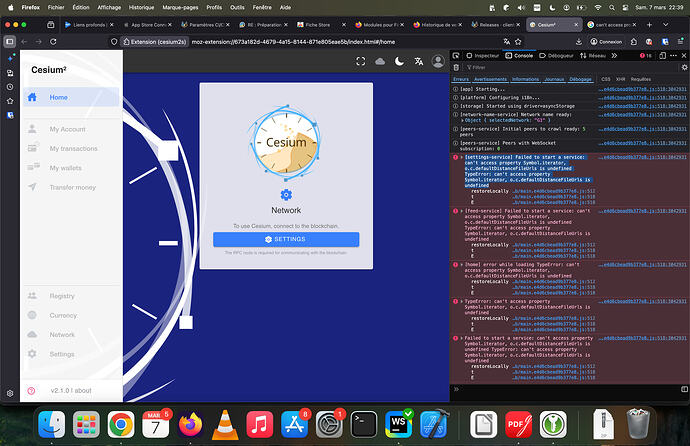
Task: Enter fullscreen with the expand icon
Action: point(362,62)
